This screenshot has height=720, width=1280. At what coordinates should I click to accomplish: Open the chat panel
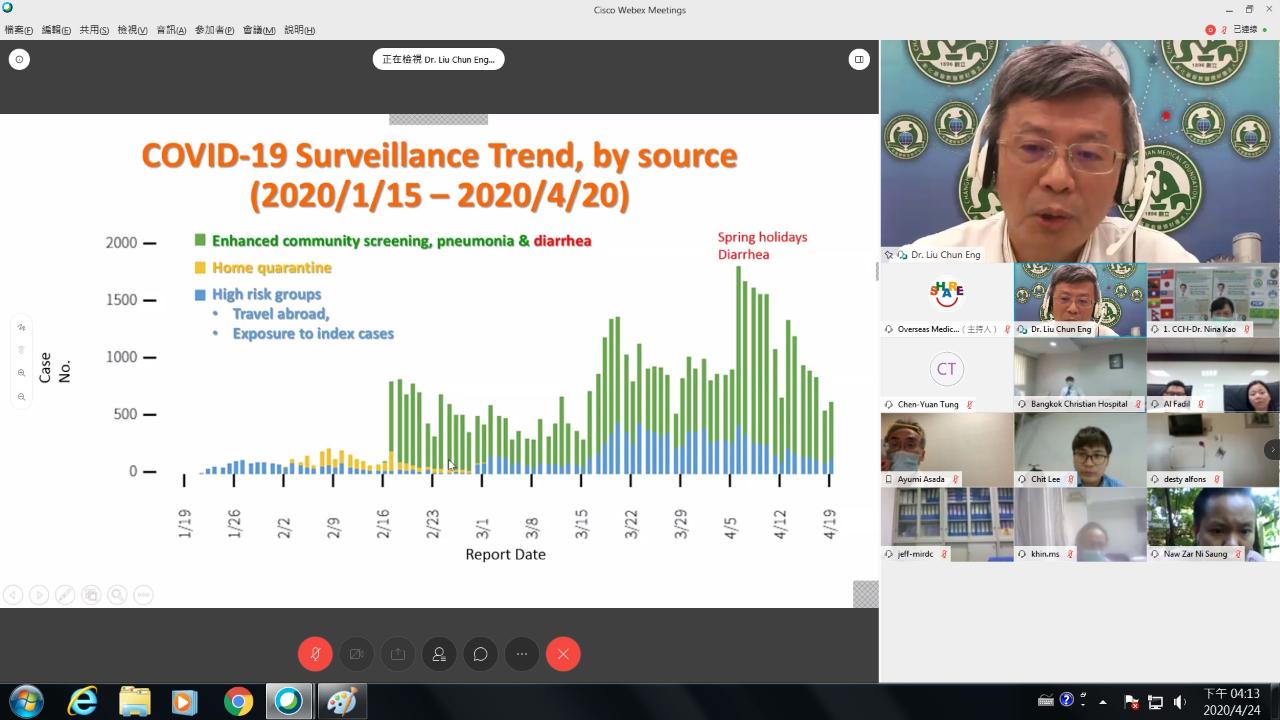click(480, 654)
